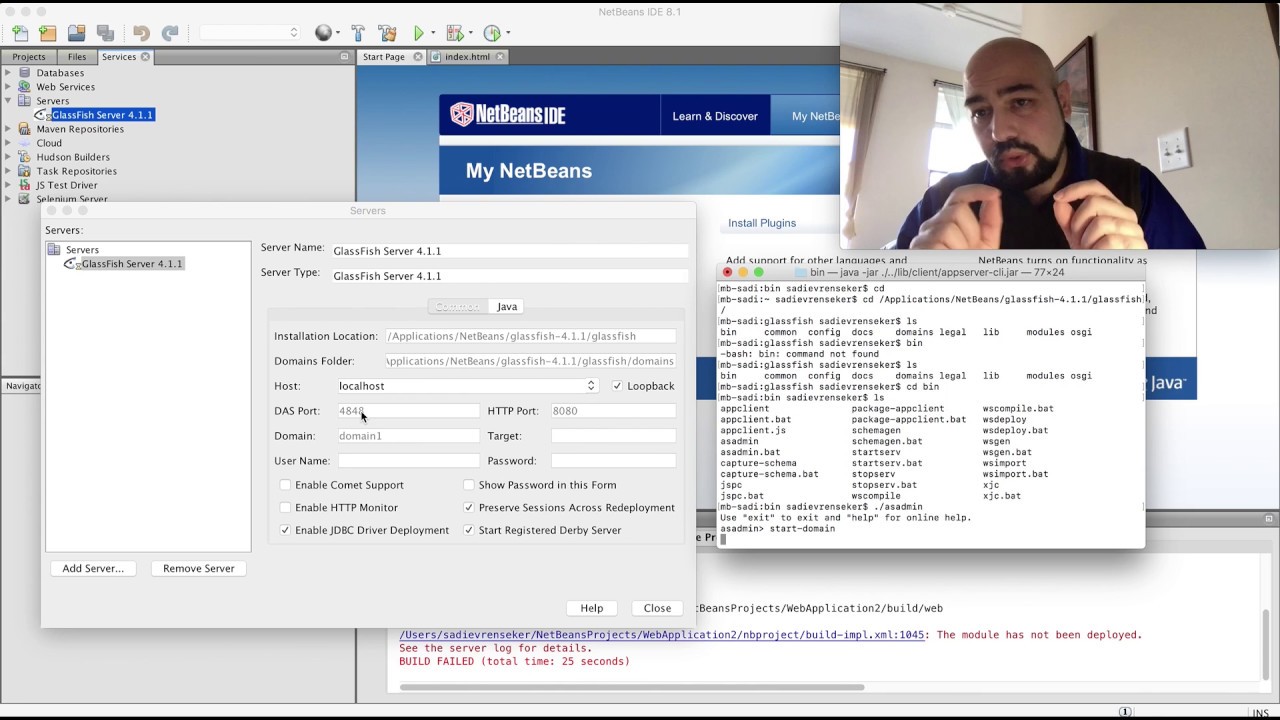Click the Undo arrow in the toolbar

141,33
